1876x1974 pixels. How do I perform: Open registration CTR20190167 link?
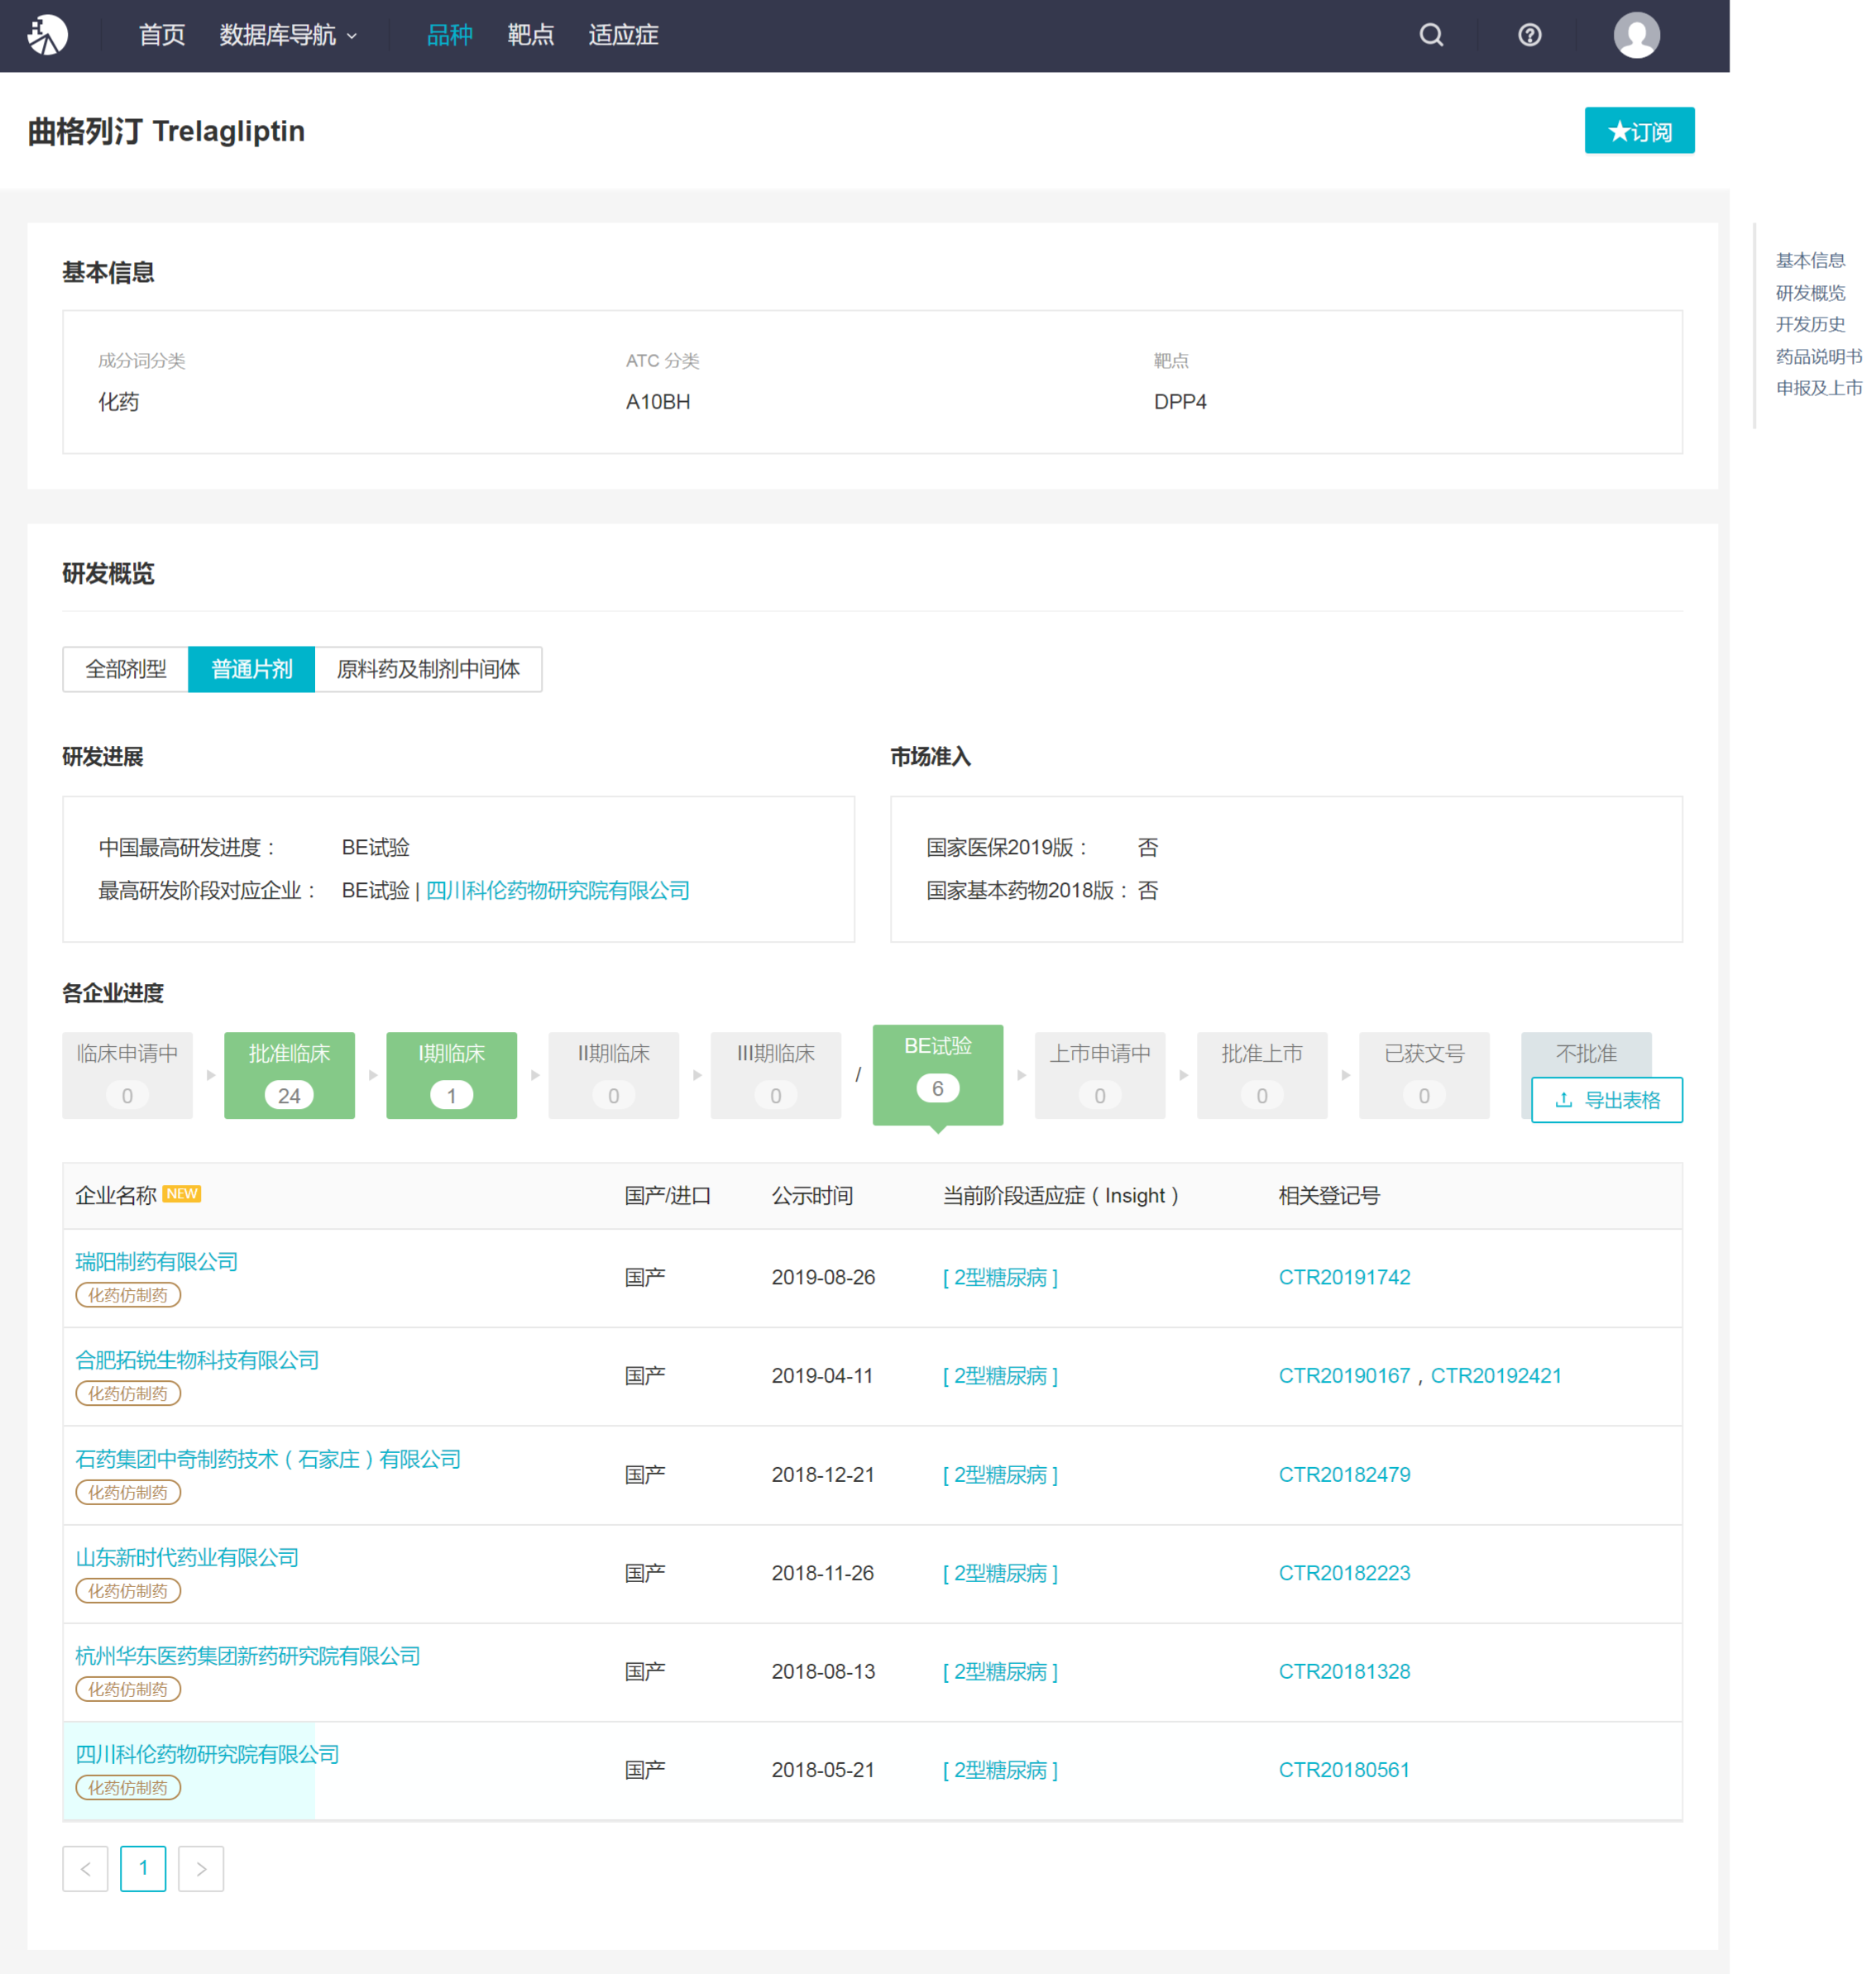(x=1344, y=1376)
